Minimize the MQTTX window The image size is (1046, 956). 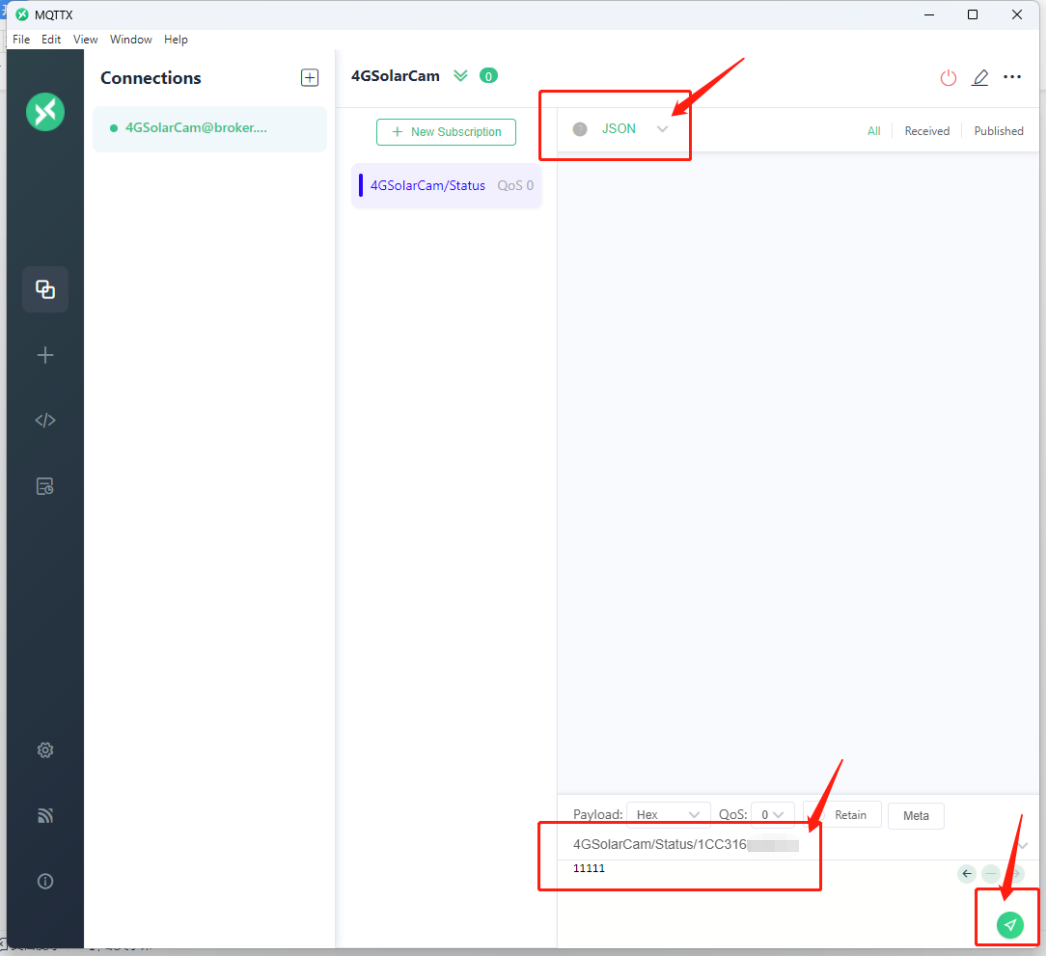tap(929, 15)
